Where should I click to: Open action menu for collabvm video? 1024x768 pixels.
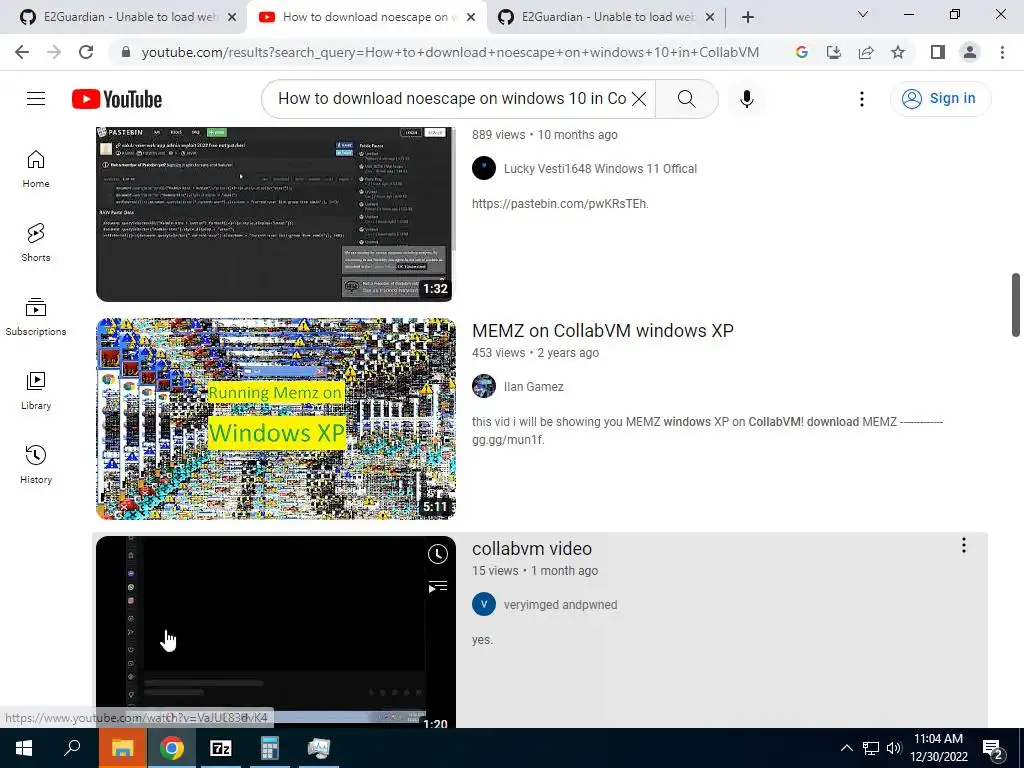964,545
